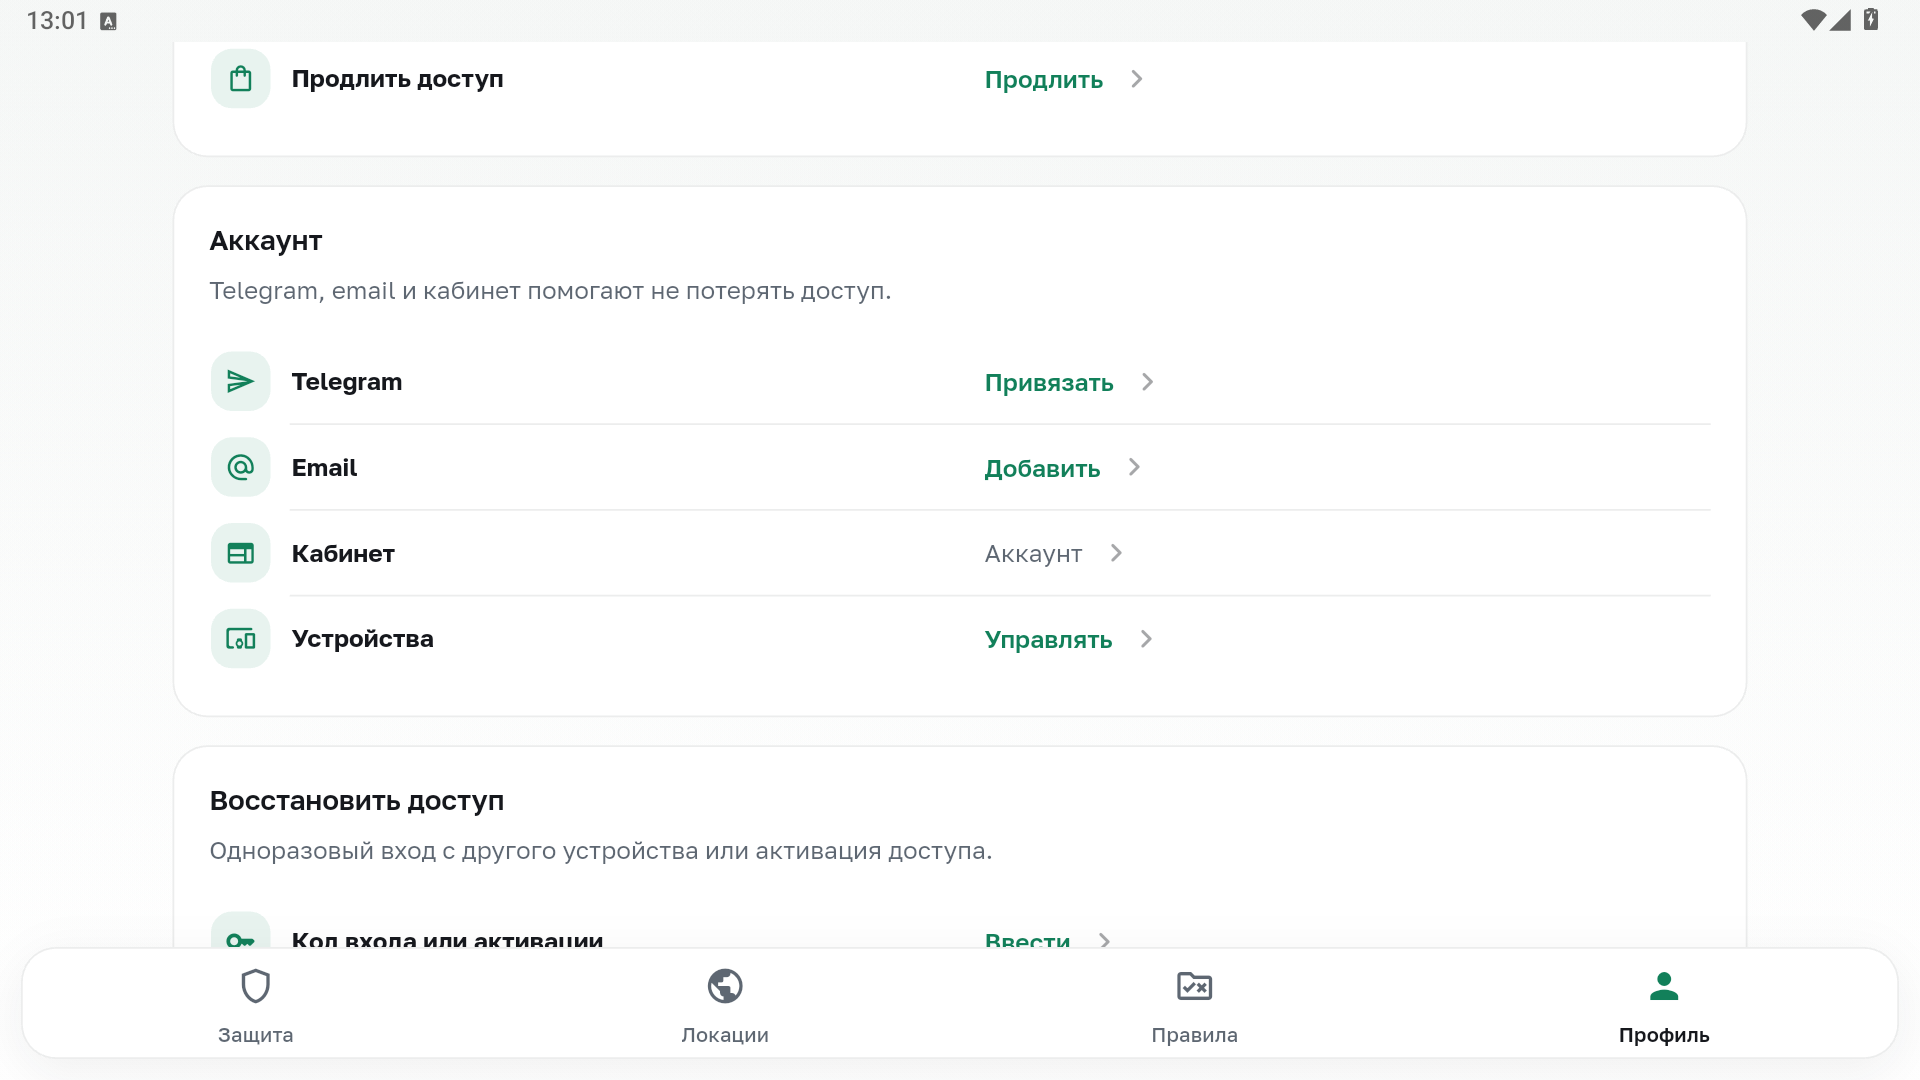This screenshot has height=1080, width=1920.
Task: Tap the shopping bag icon beside Продлить доступ
Action: coord(241,79)
